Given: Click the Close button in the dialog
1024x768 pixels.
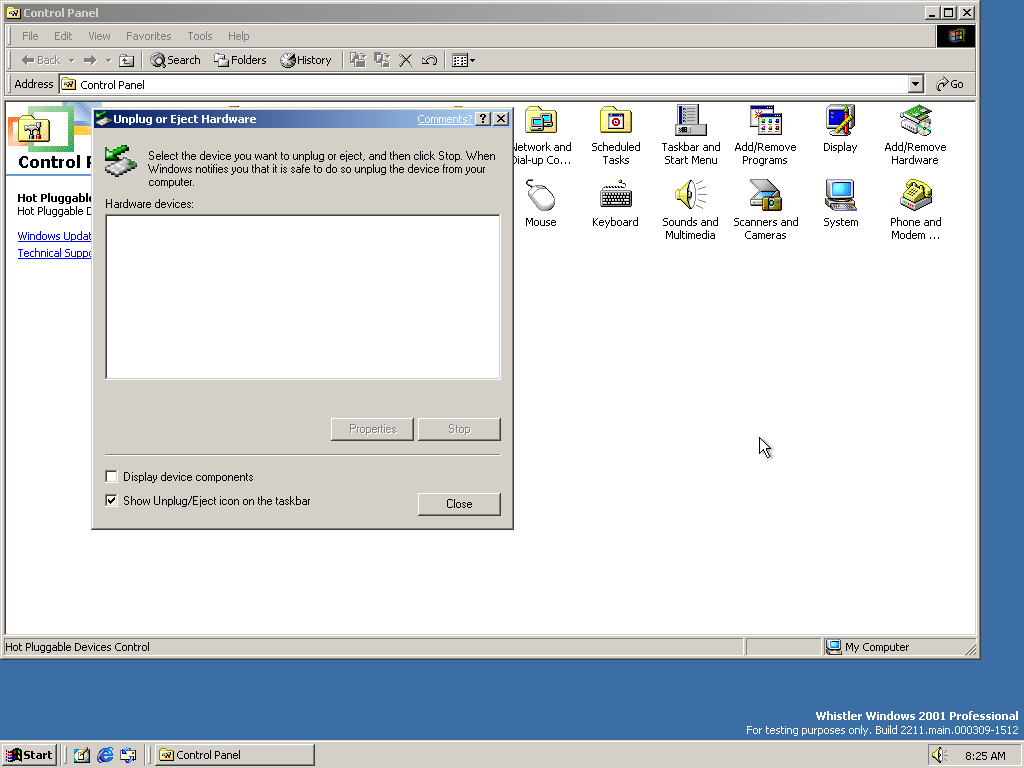Looking at the screenshot, I should pos(459,504).
